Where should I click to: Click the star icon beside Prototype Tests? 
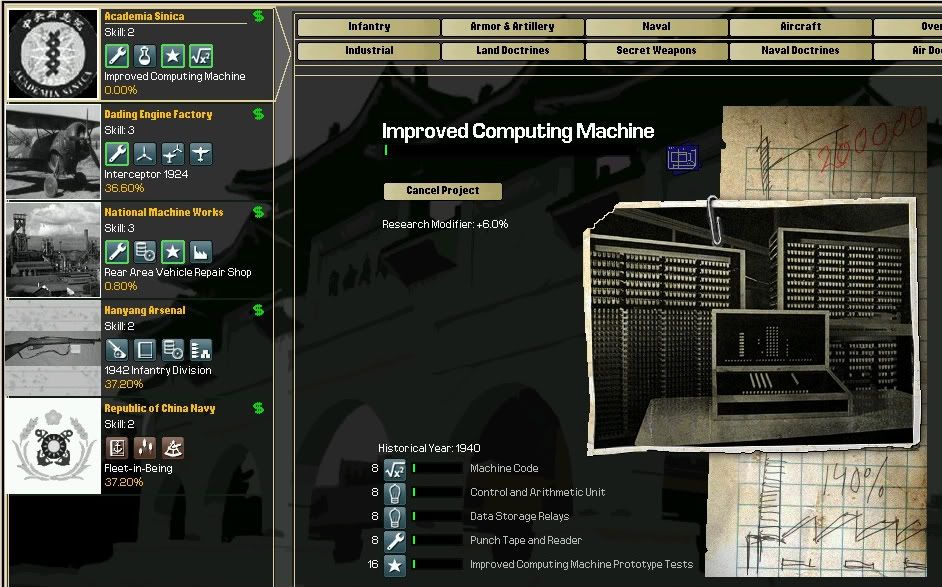tap(395, 564)
